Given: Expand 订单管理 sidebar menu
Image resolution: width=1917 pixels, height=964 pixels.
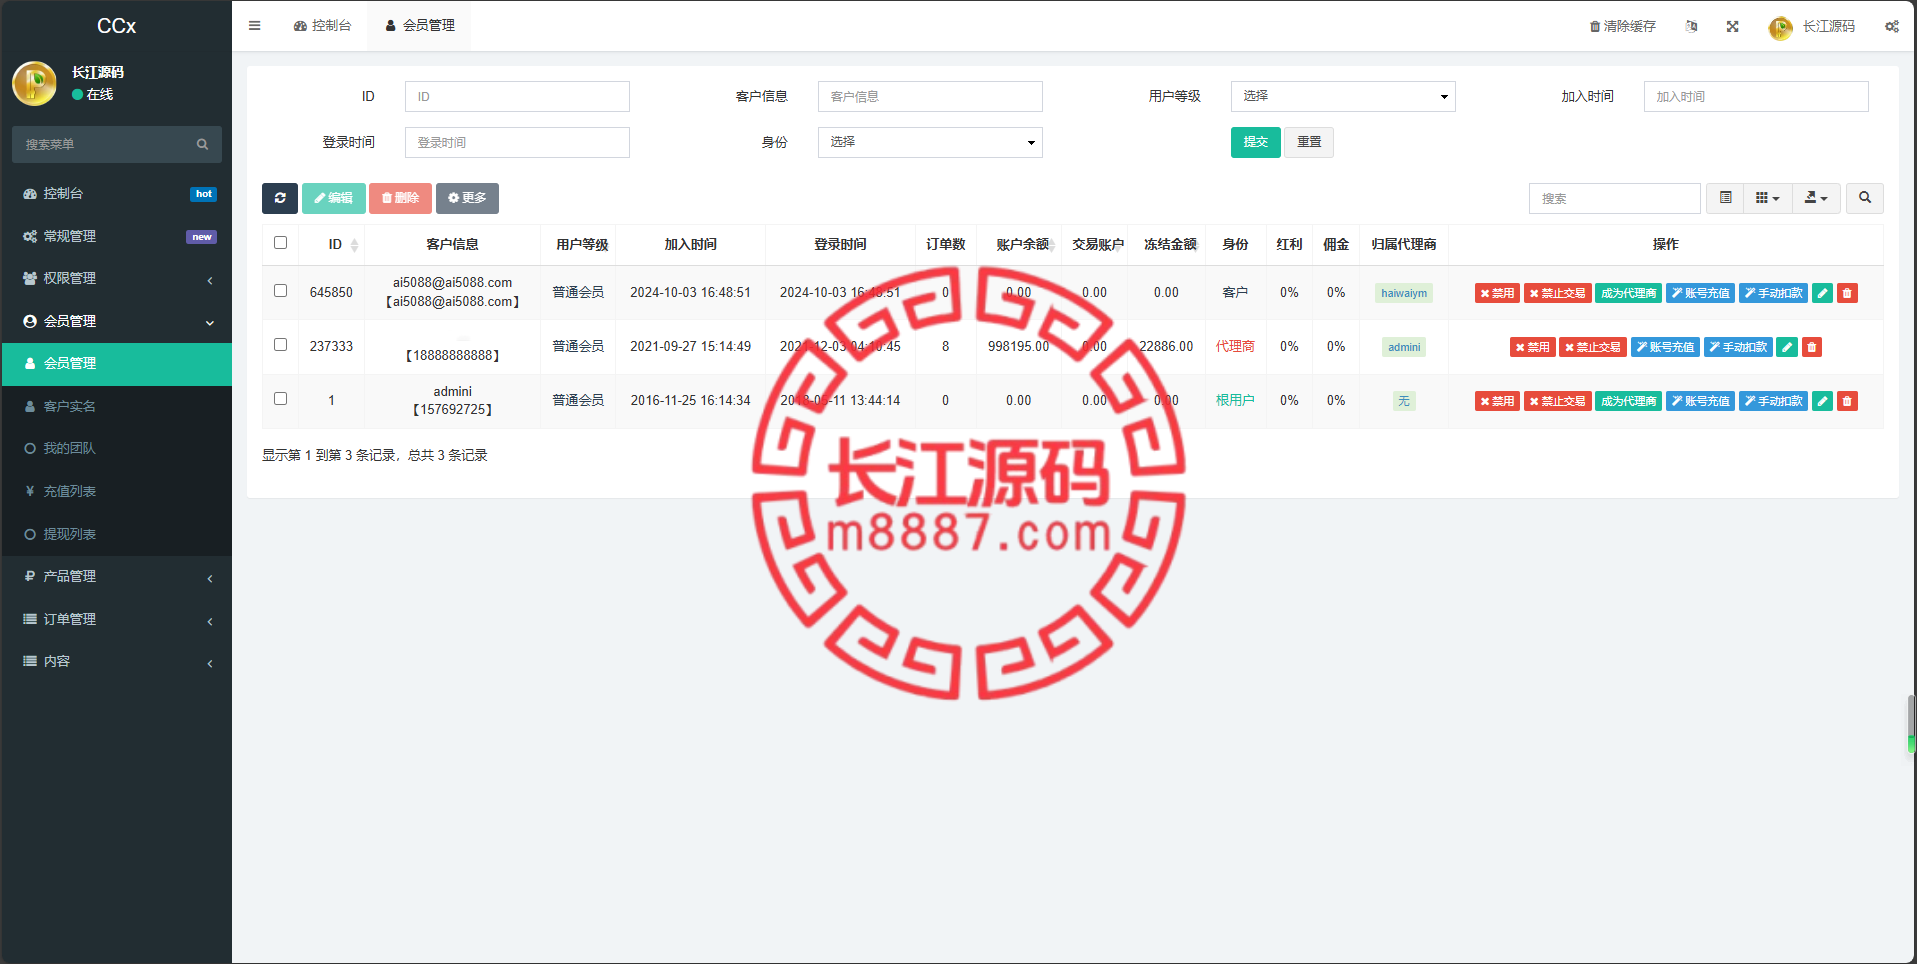Looking at the screenshot, I should [x=116, y=619].
